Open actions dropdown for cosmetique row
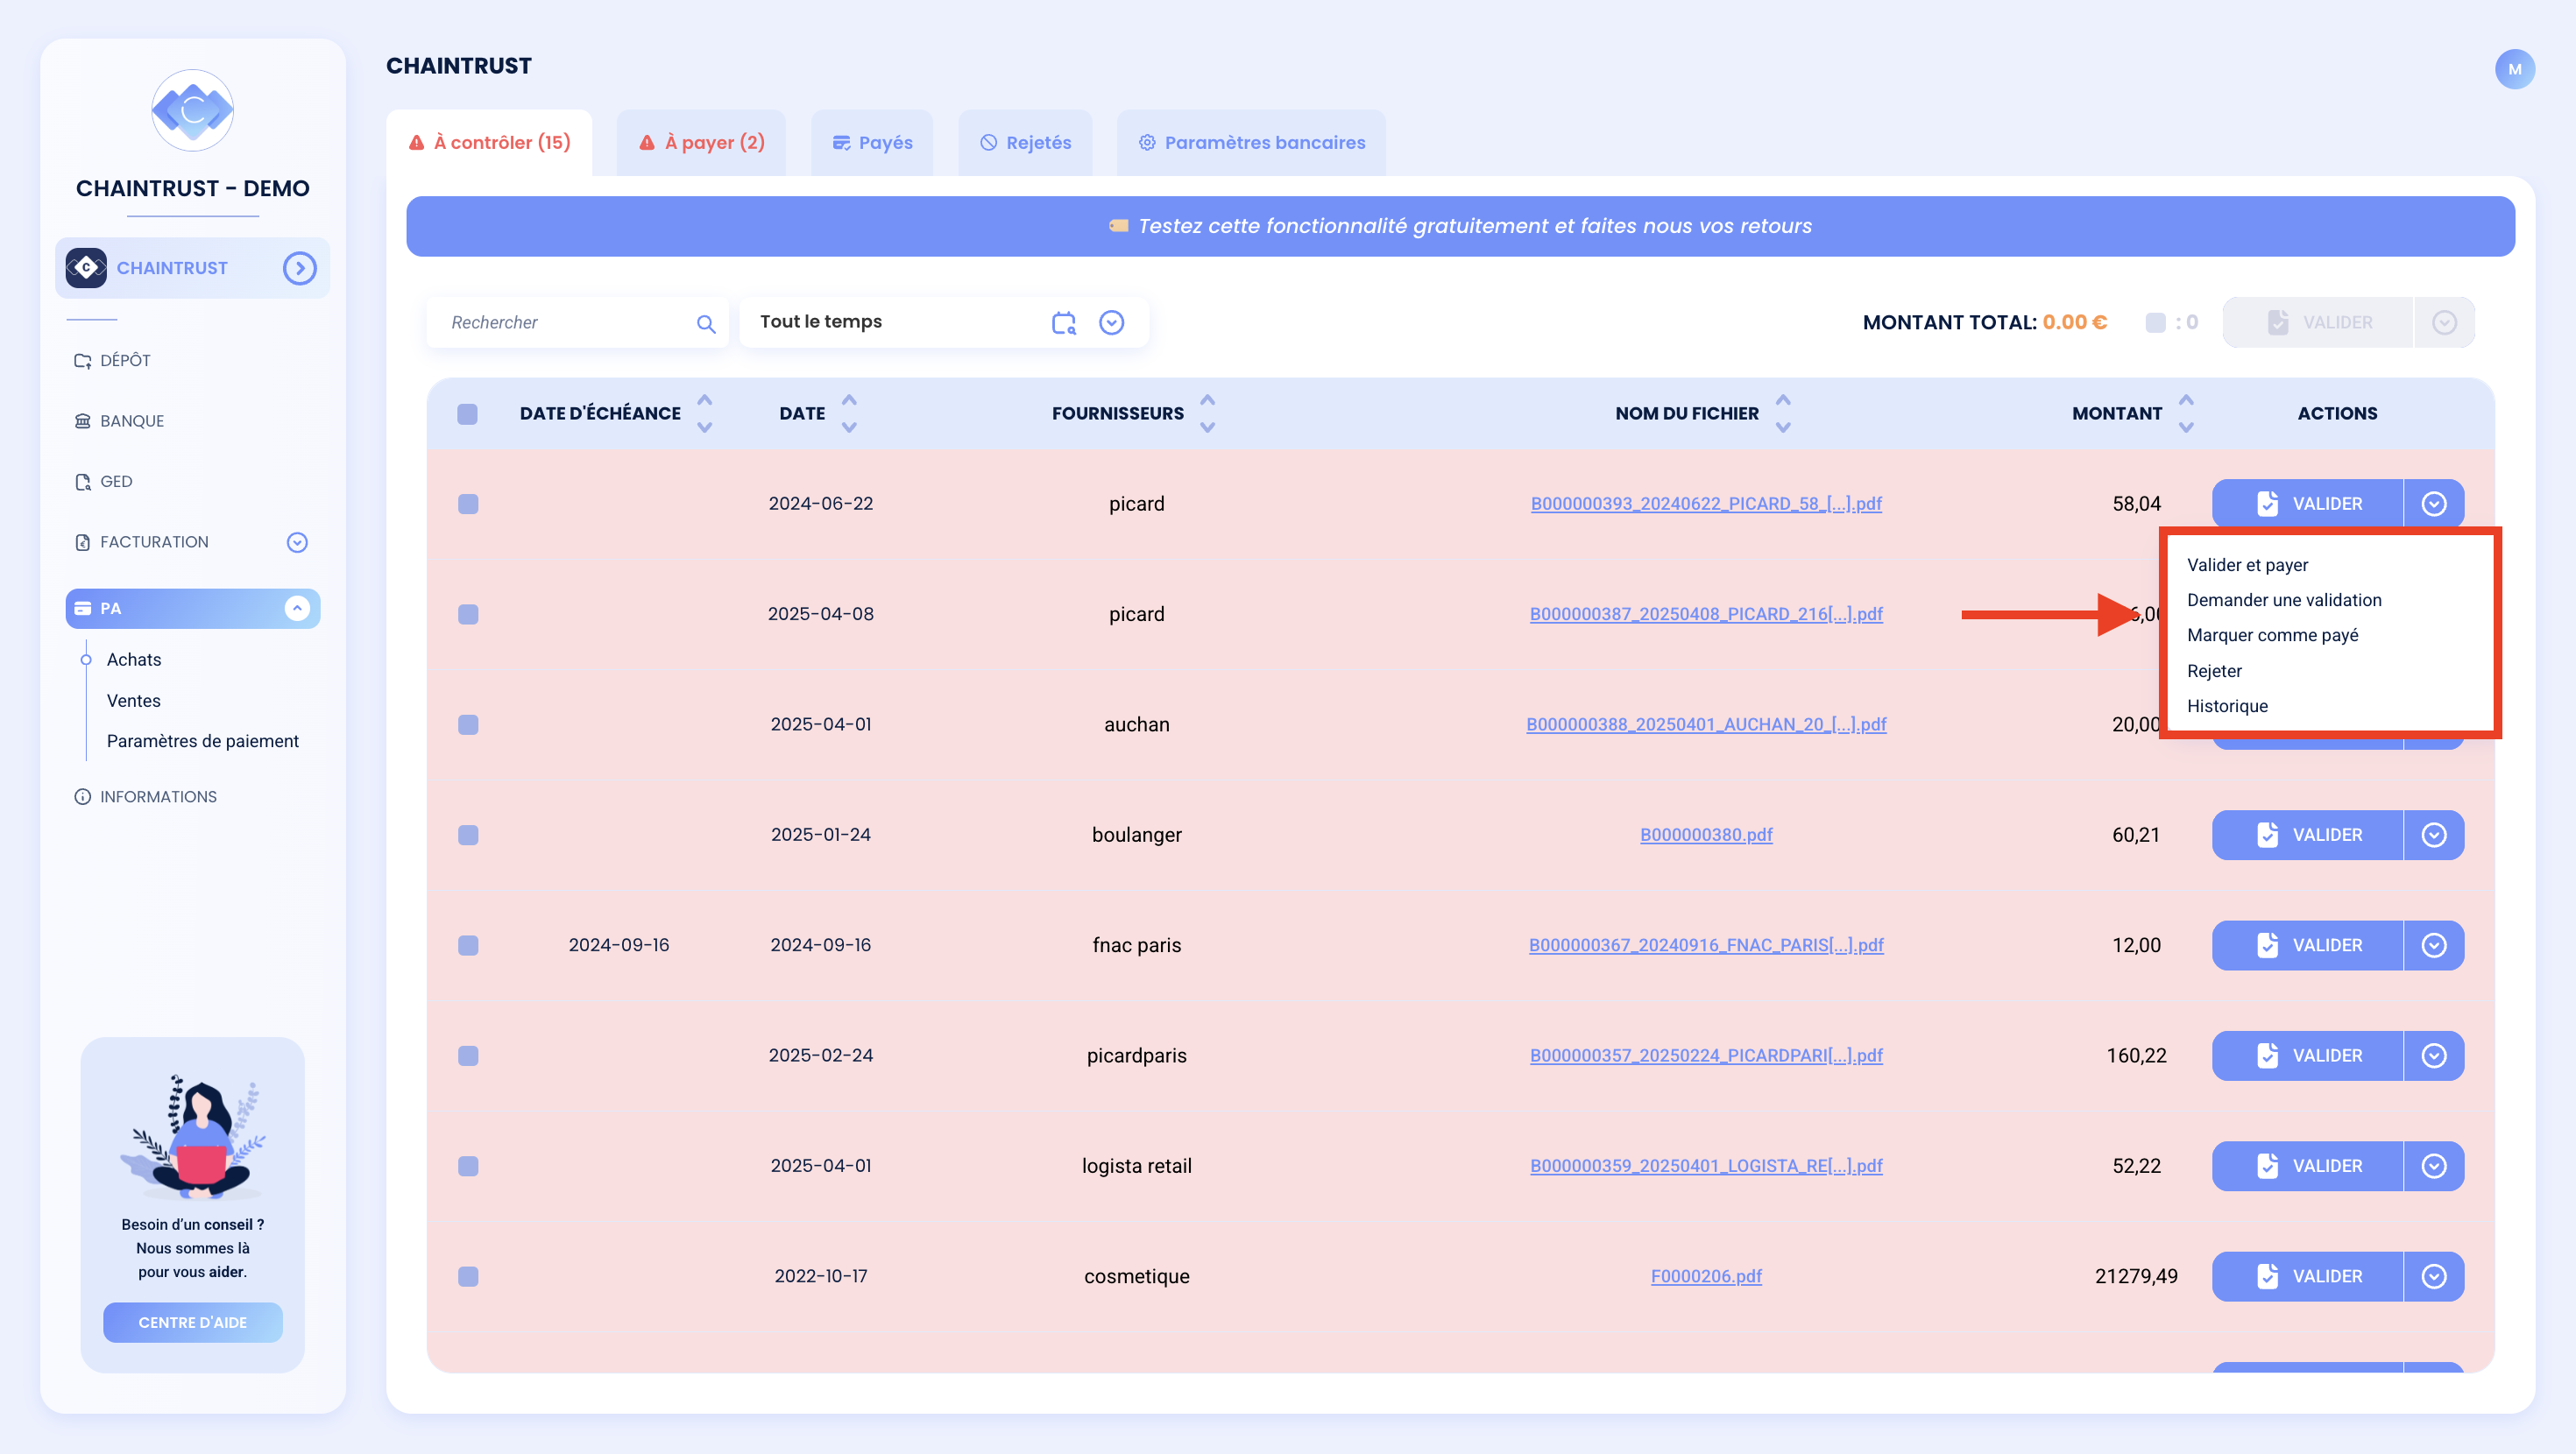The width and height of the screenshot is (2576, 1454). pyautogui.click(x=2433, y=1276)
